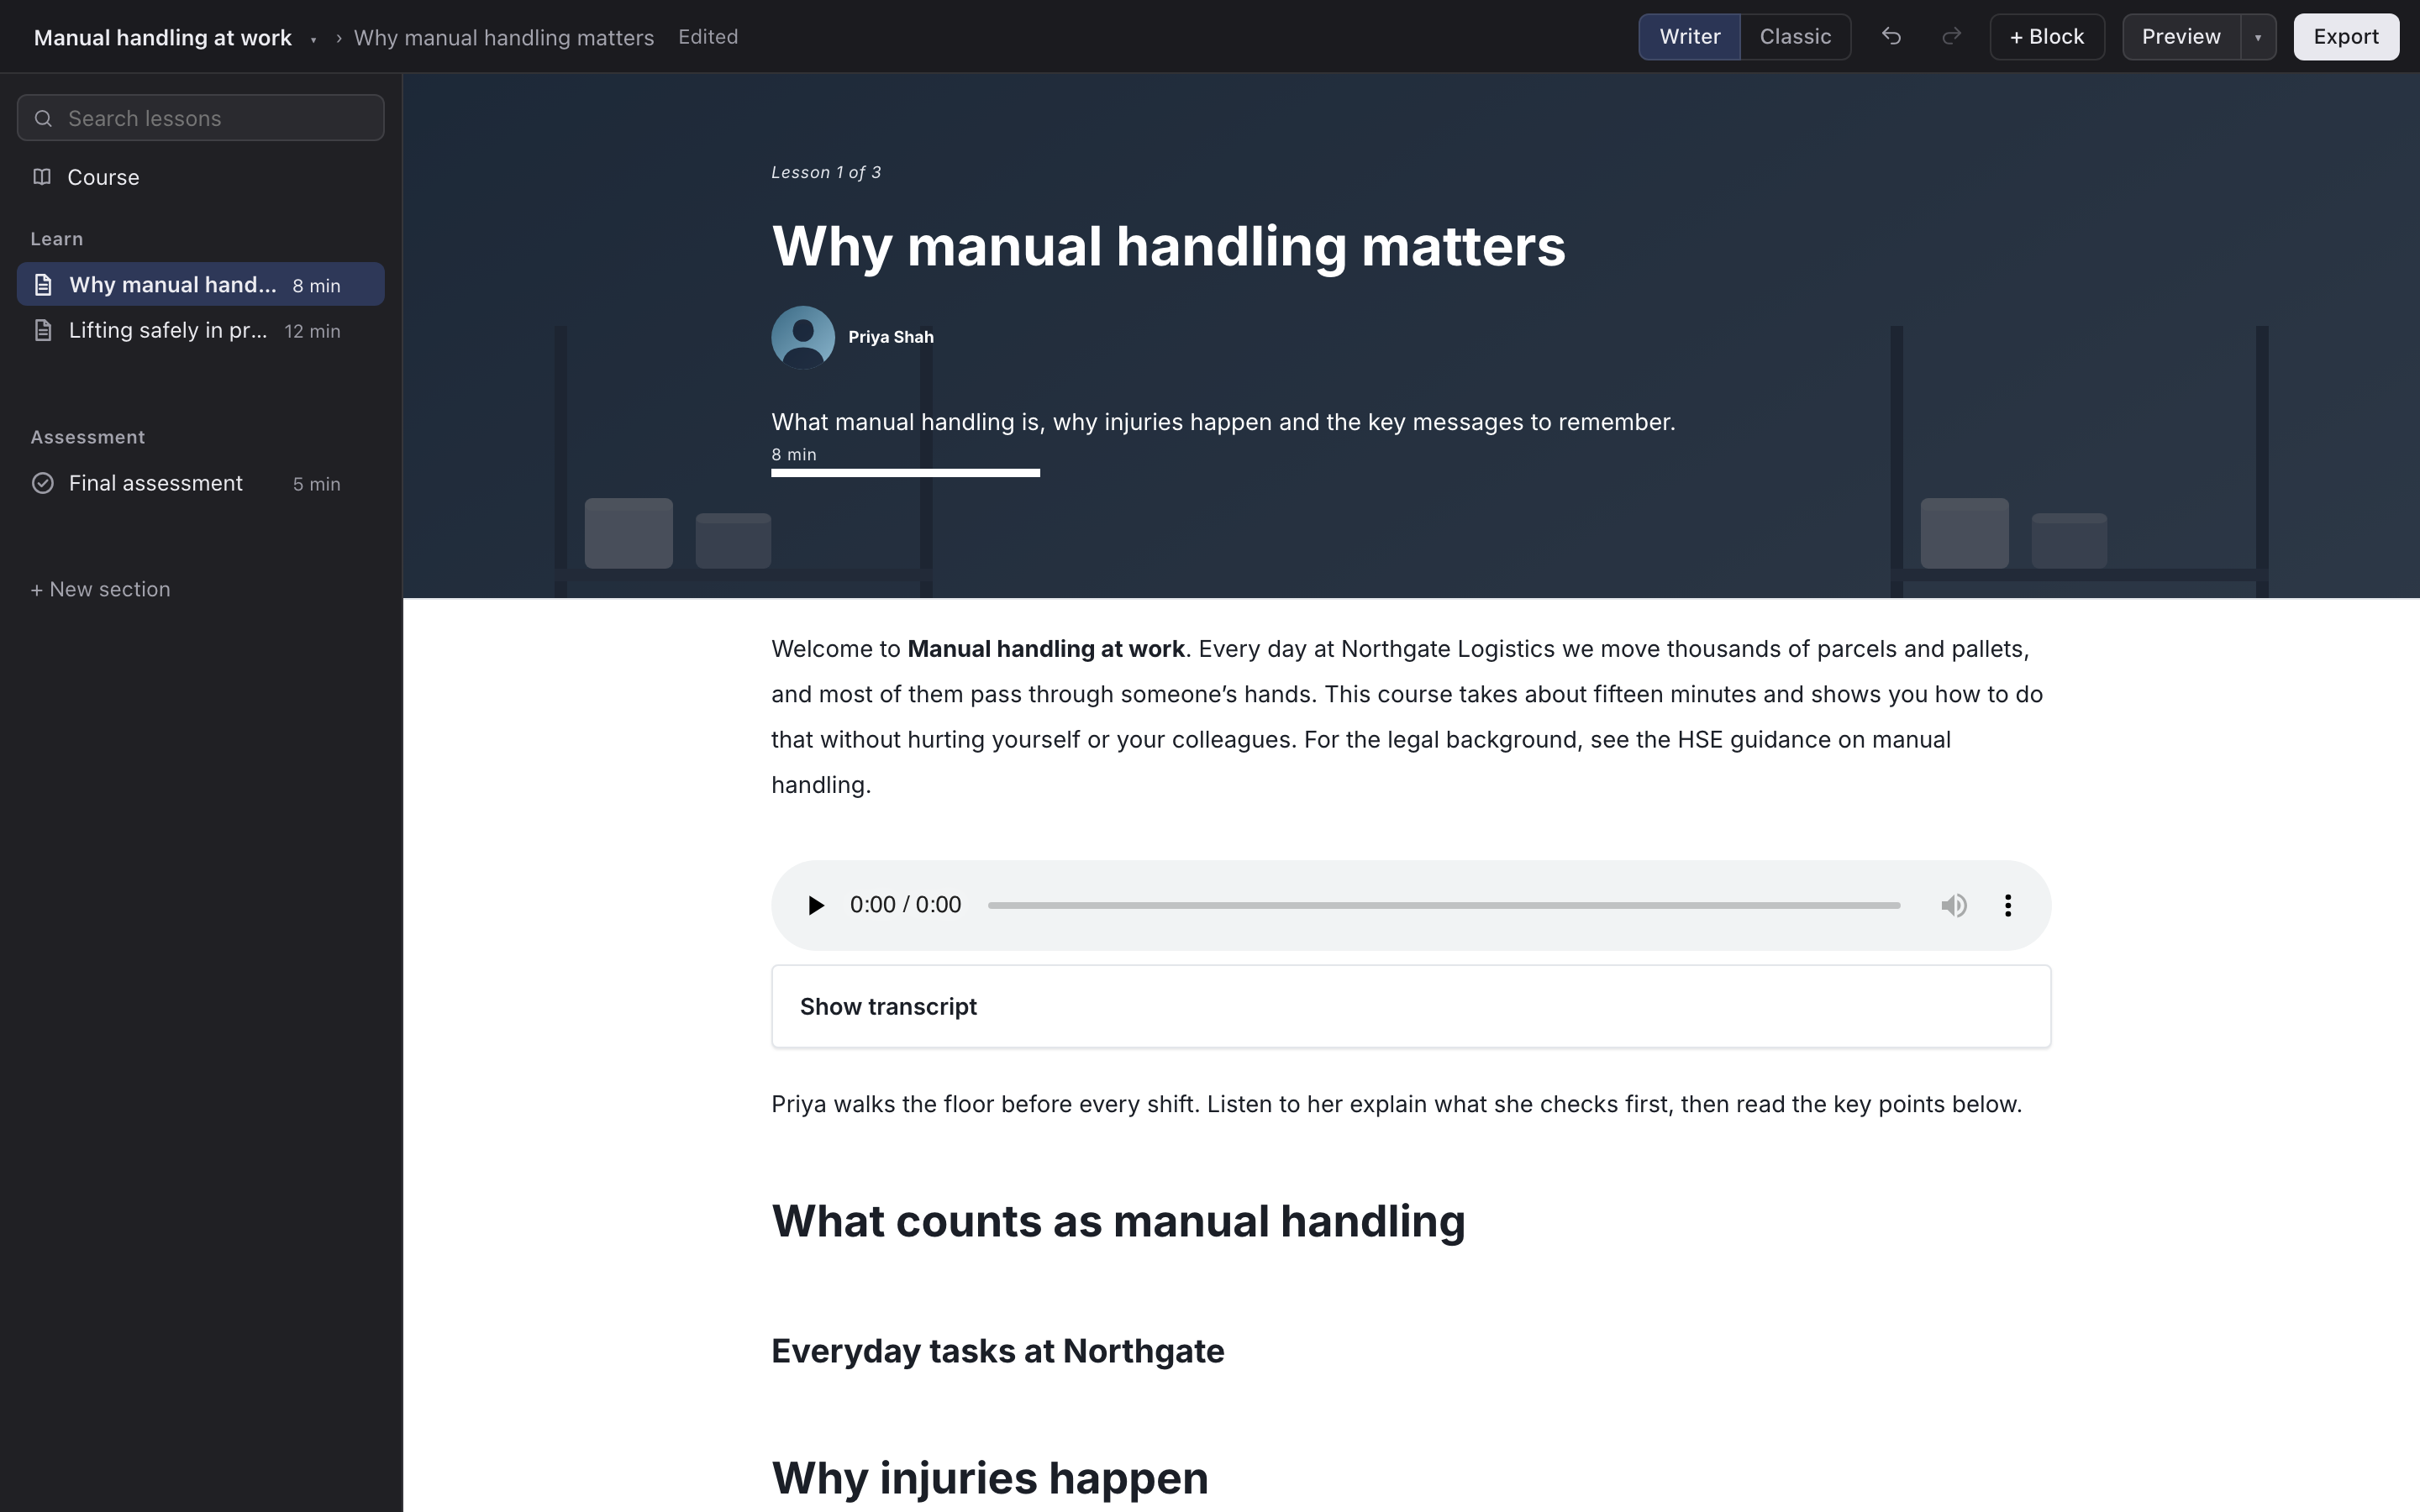Click the Export button
The height and width of the screenshot is (1512, 2420).
tap(2346, 37)
